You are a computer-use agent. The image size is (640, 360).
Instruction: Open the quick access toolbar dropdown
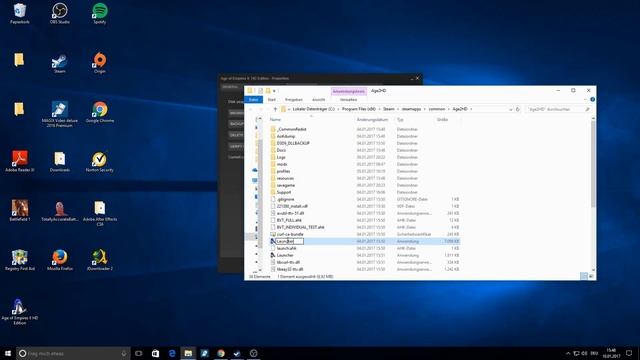tap(274, 91)
